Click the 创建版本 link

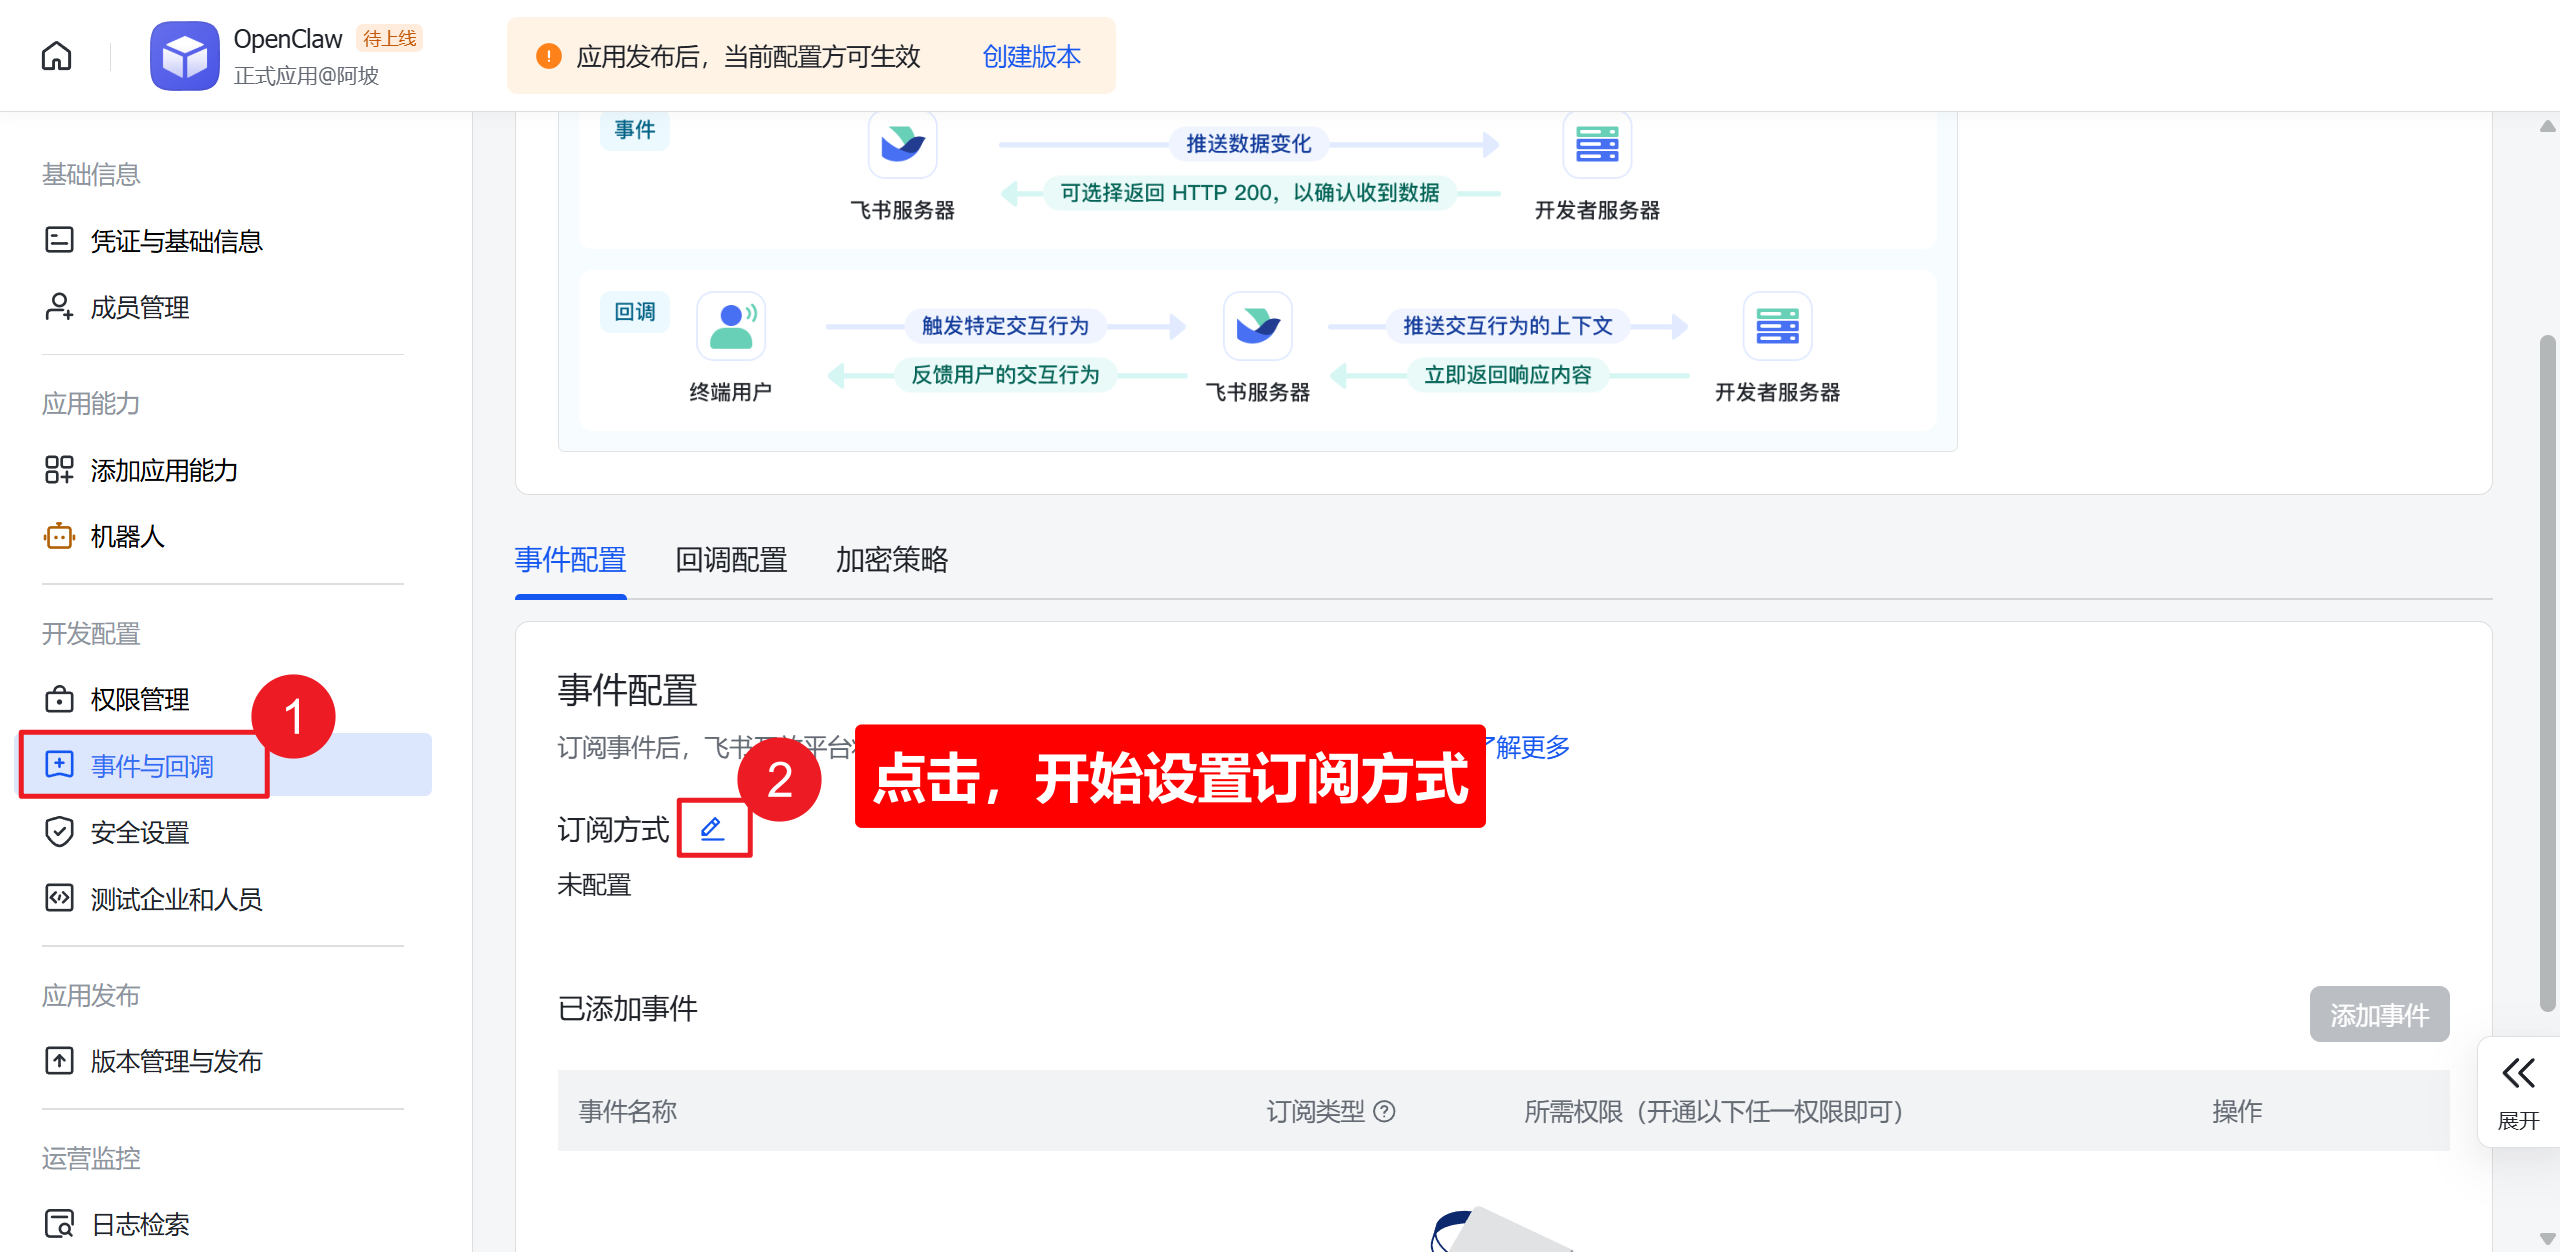pyautogui.click(x=1030, y=56)
